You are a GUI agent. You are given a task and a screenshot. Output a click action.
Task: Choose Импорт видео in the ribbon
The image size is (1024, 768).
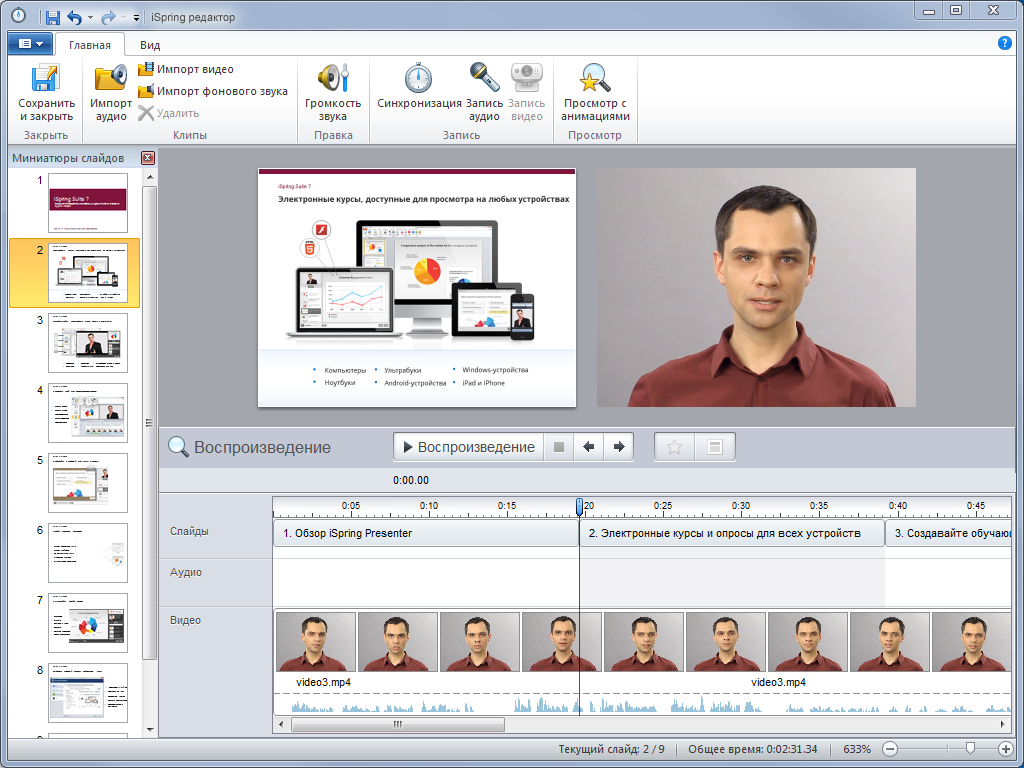186,69
